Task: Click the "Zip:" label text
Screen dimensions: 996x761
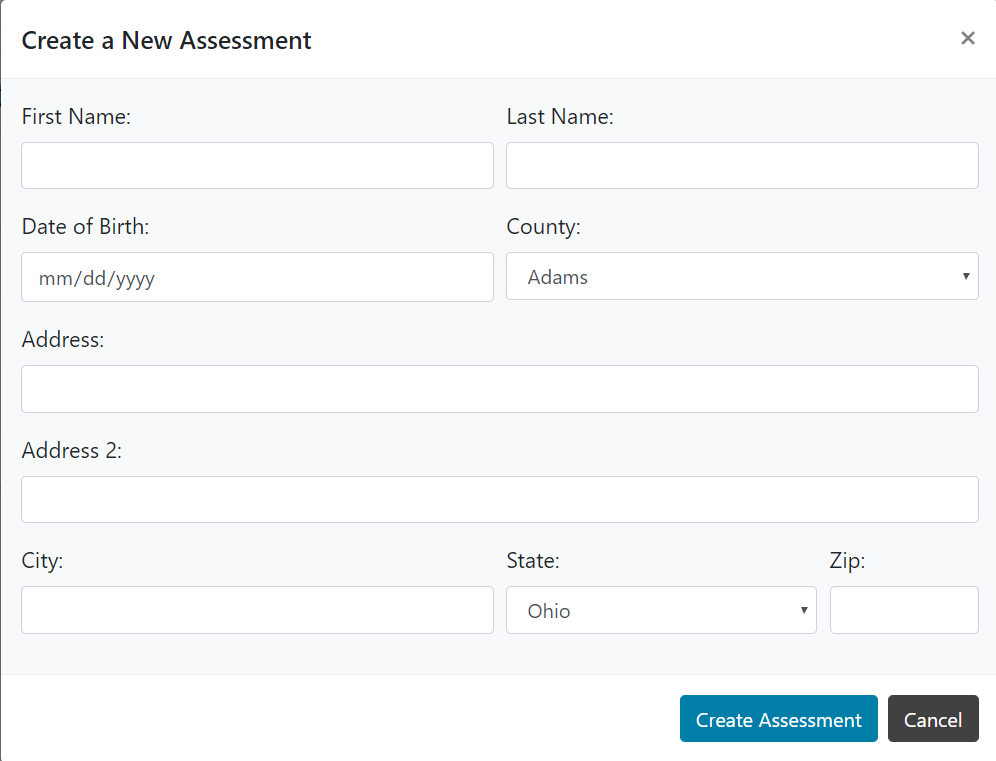Action: click(847, 561)
